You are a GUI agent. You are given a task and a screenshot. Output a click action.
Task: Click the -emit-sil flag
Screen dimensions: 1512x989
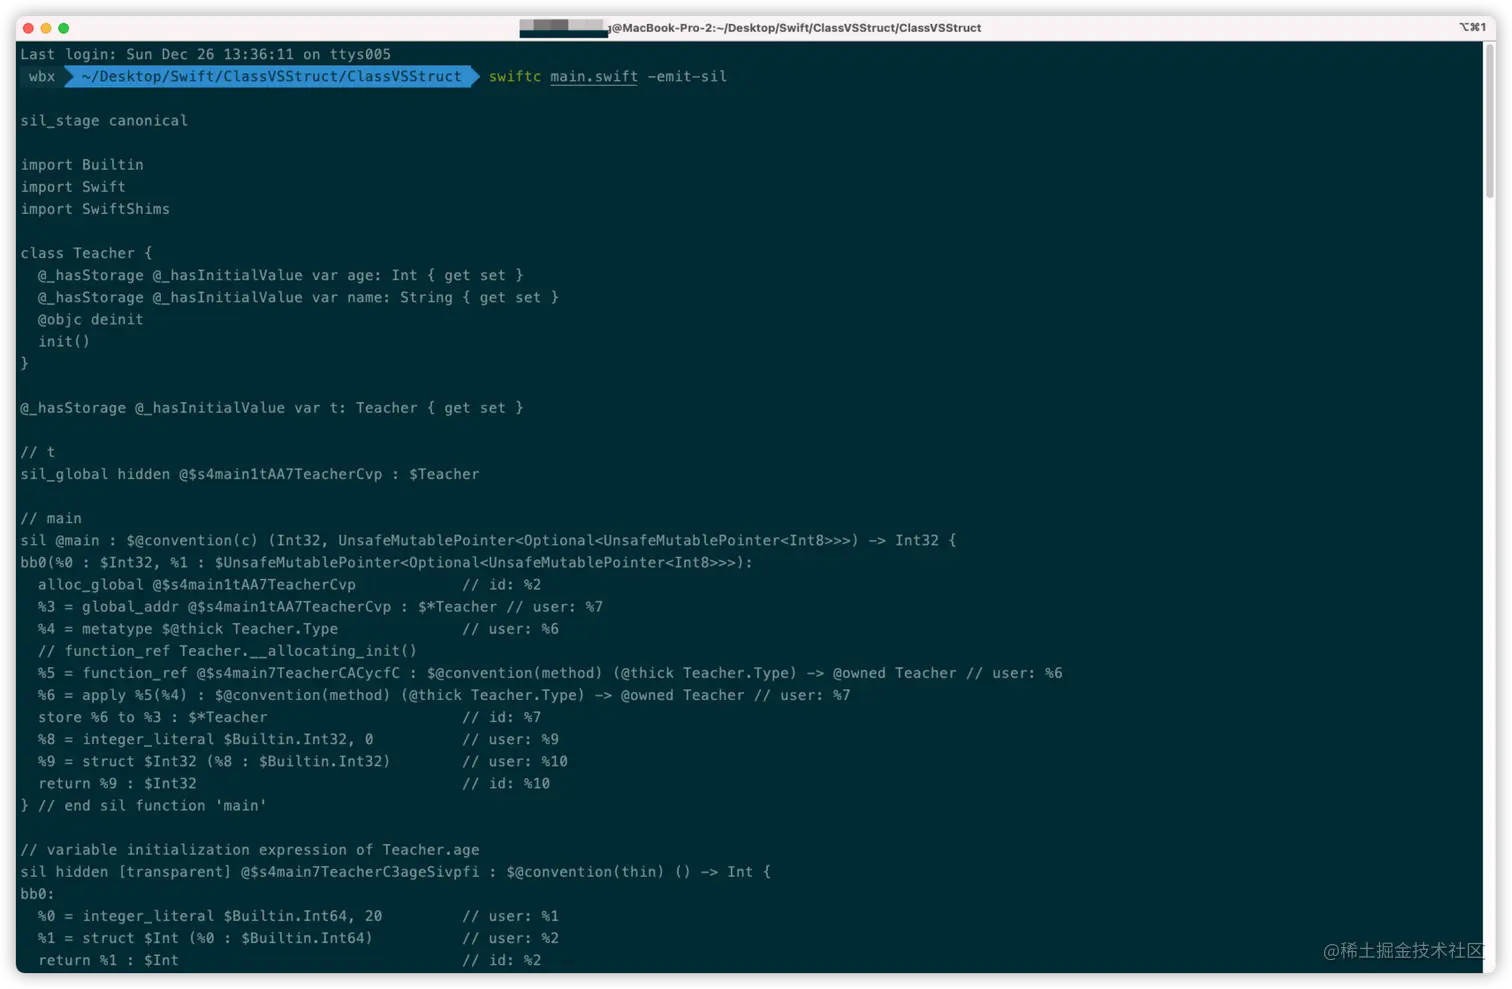pyautogui.click(x=687, y=77)
